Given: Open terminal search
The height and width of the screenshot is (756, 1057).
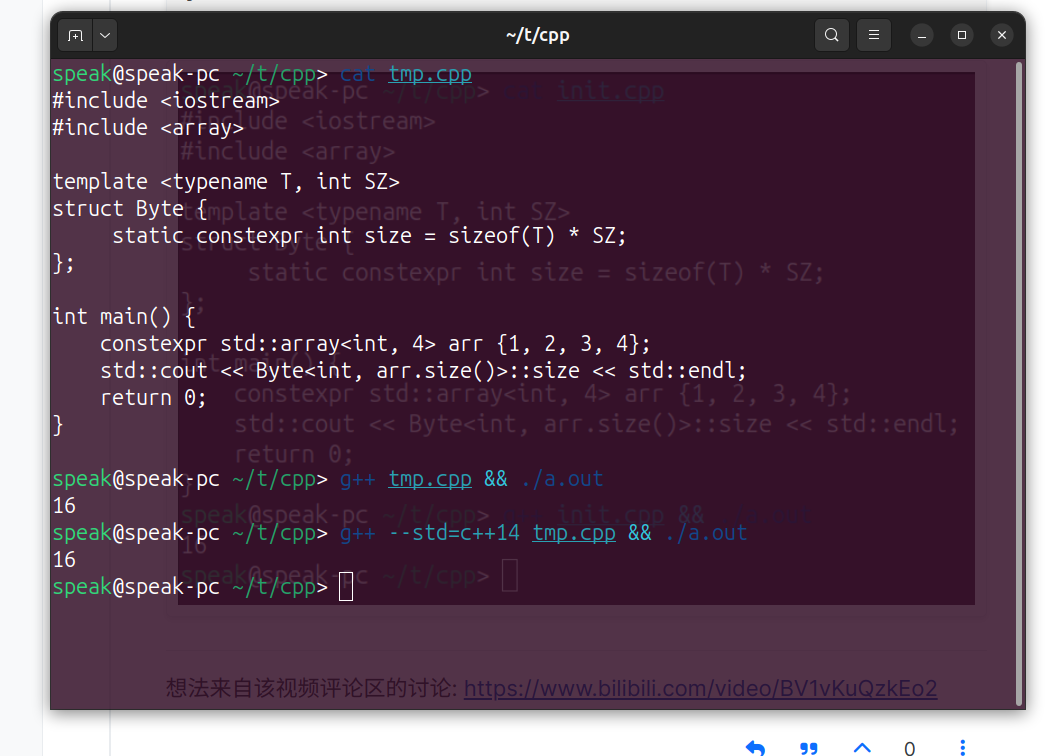Looking at the screenshot, I should tap(831, 36).
